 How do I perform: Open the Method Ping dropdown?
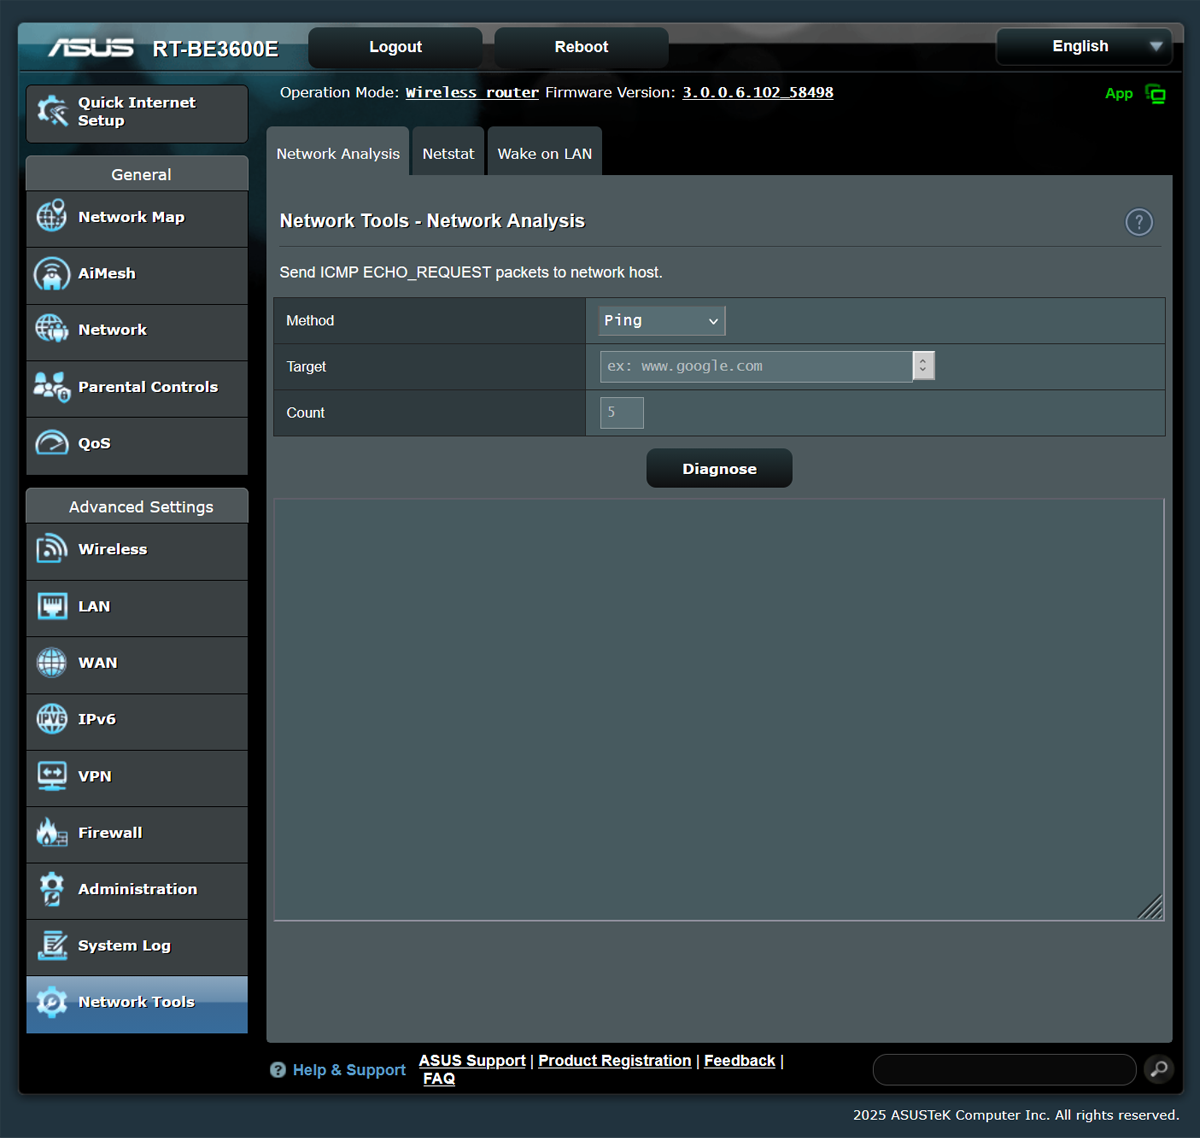[662, 320]
